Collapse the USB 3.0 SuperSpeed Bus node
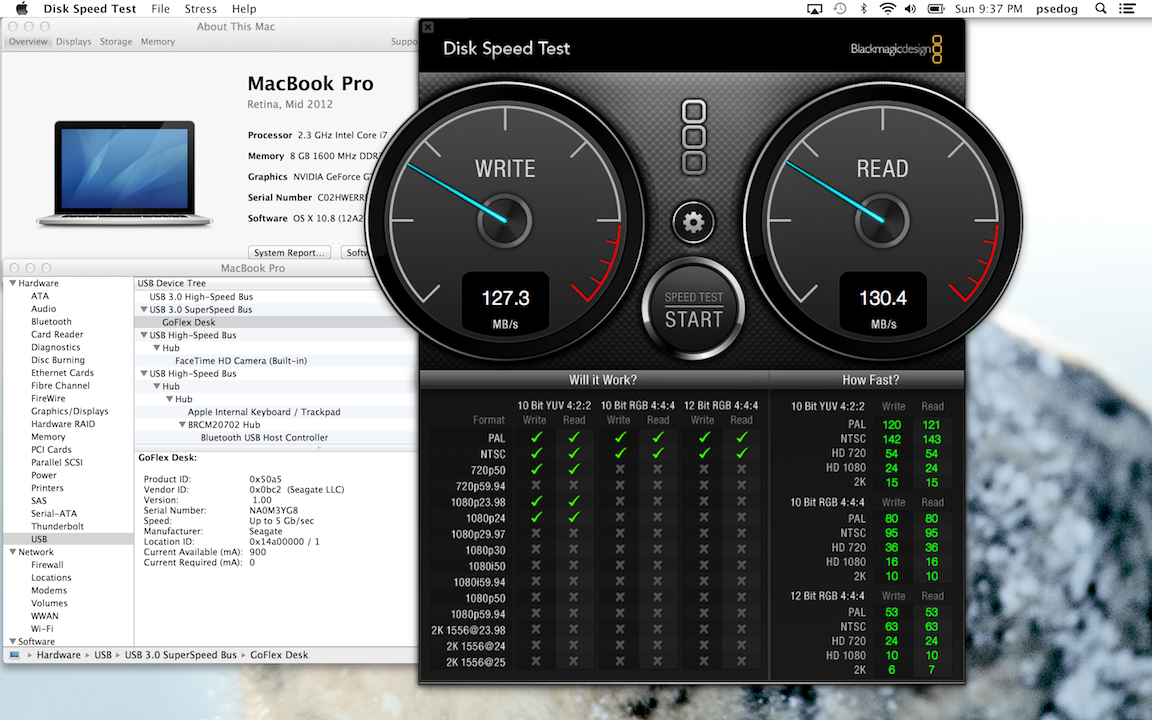1152x720 pixels. [x=143, y=310]
